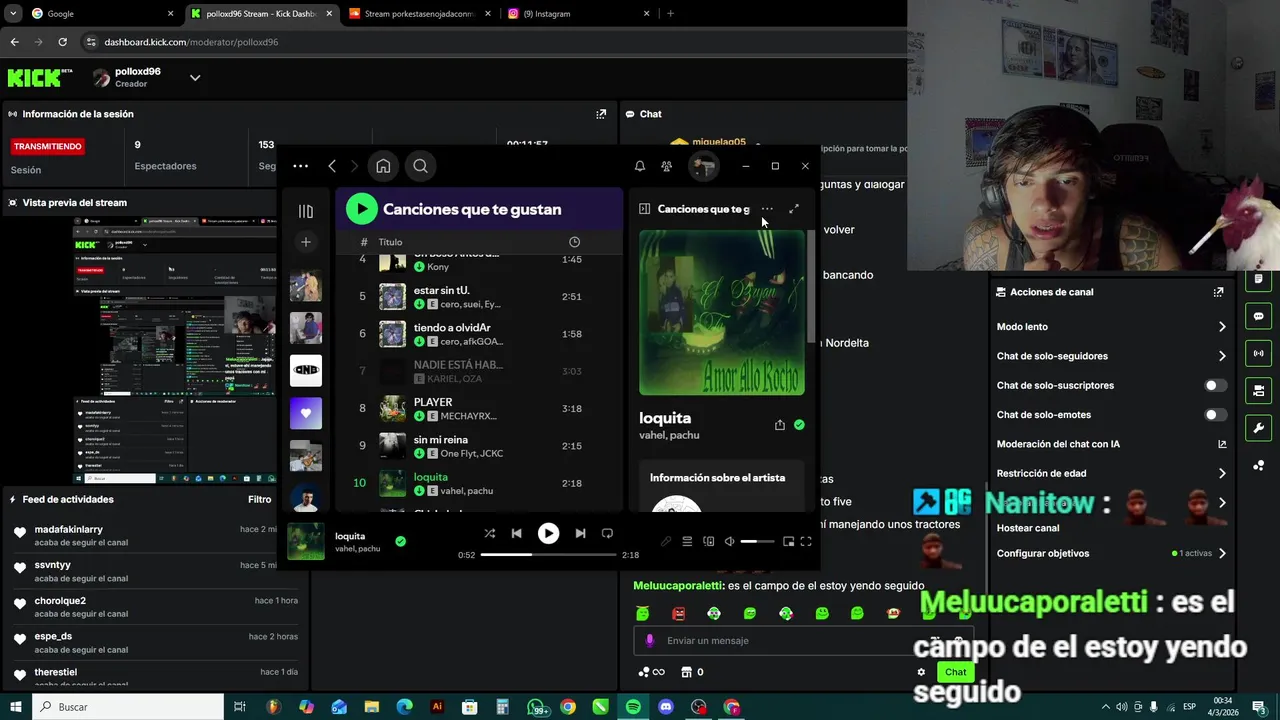This screenshot has width=1280, height=720.
Task: Open the Spotify queue icon
Action: pos(687,542)
